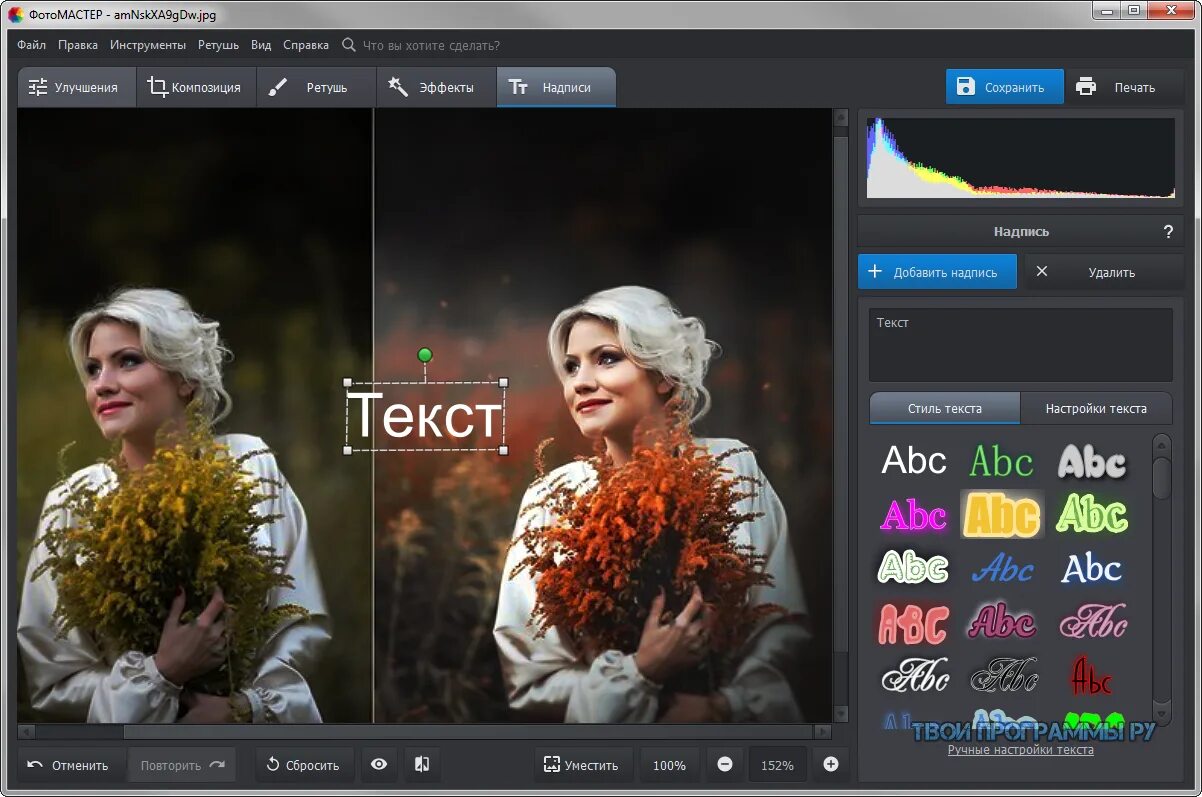Choose the blue italic script Abc style

coord(1002,568)
